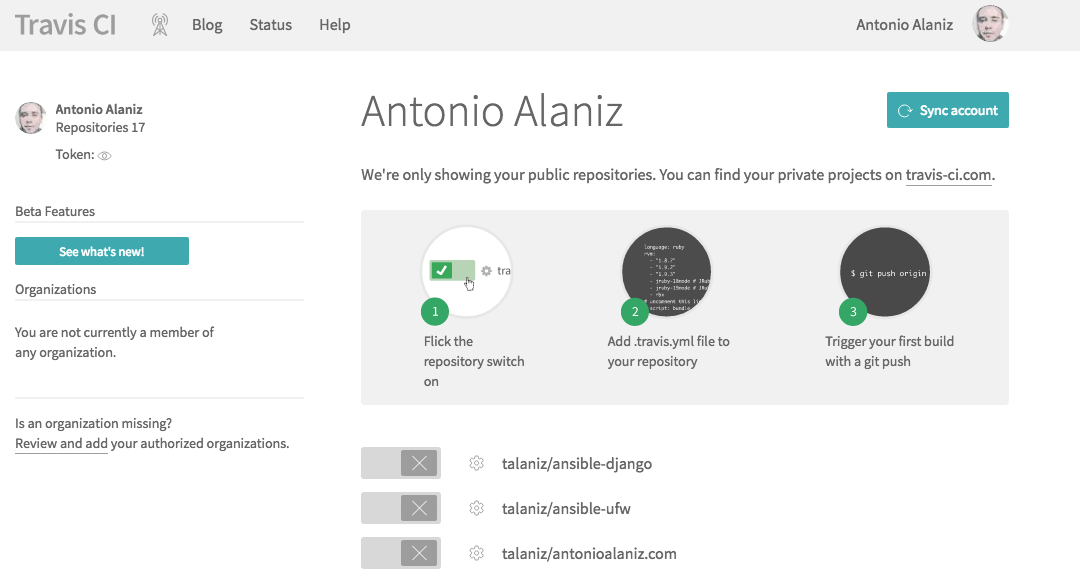Click the header profile avatar
This screenshot has width=1080, height=575.
pyautogui.click(x=990, y=24)
